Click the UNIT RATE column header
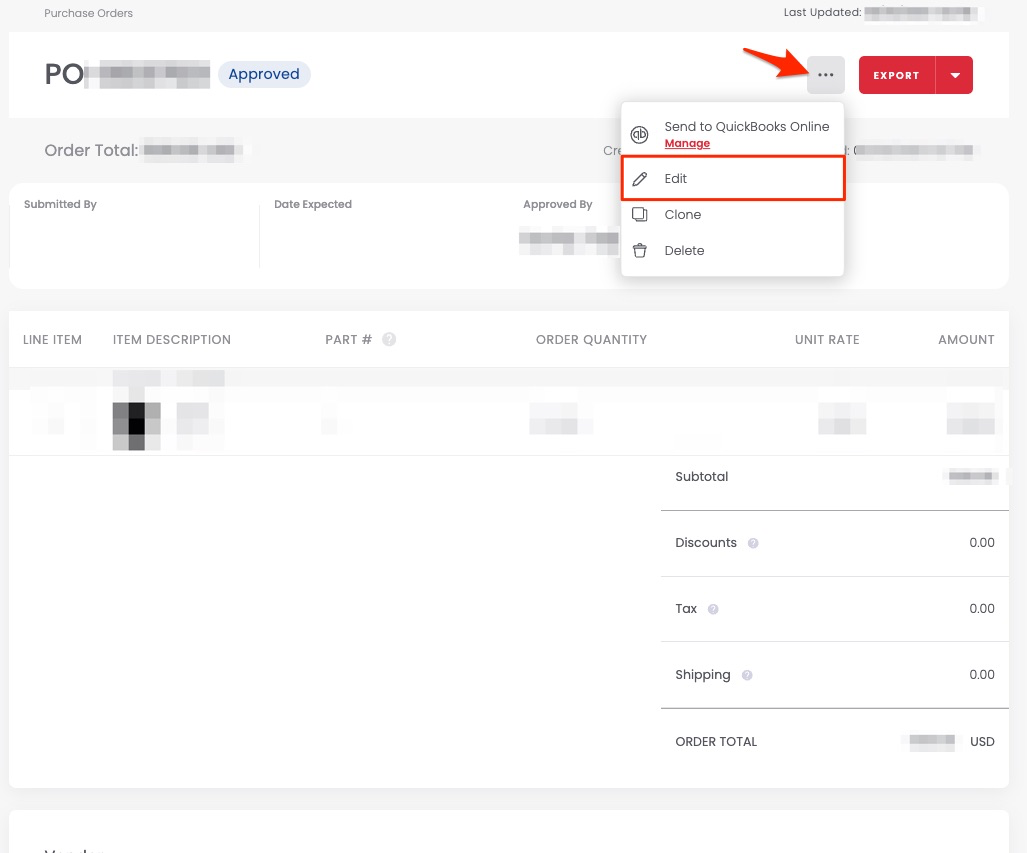Screen dimensions: 1027x853 pyautogui.click(x=827, y=340)
